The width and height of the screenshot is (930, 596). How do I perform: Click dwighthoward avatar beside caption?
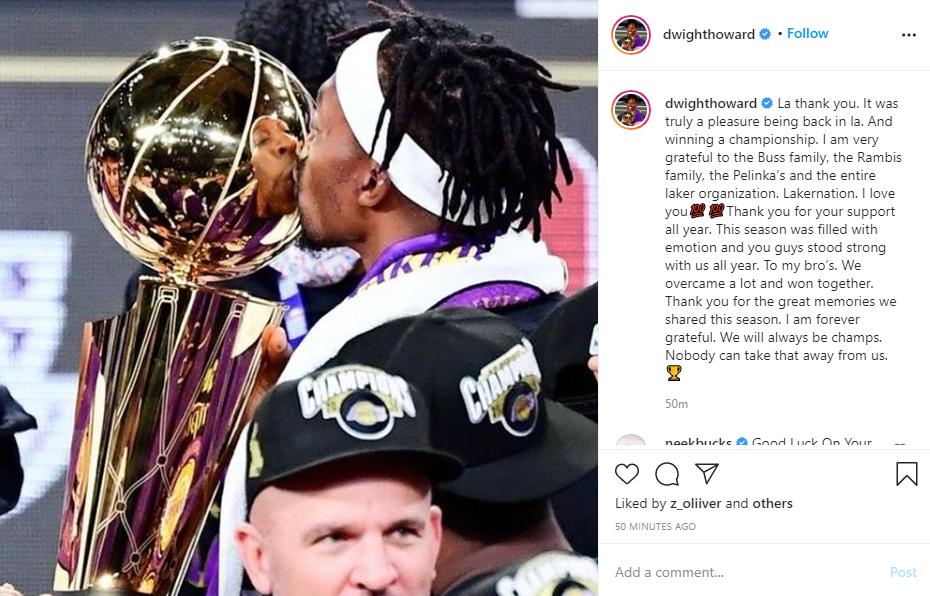[630, 110]
